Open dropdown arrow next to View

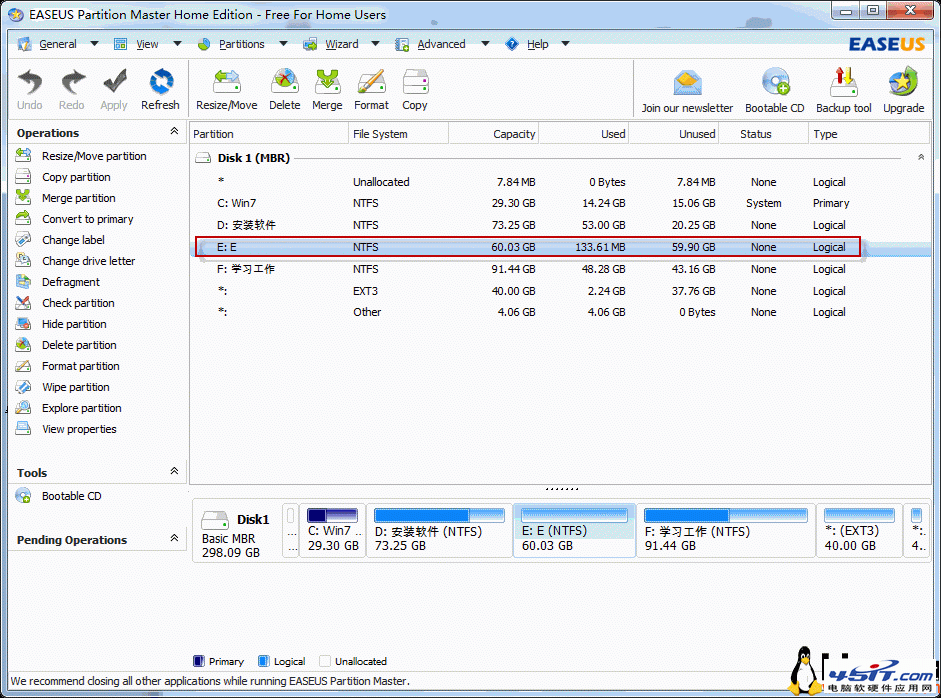[177, 44]
